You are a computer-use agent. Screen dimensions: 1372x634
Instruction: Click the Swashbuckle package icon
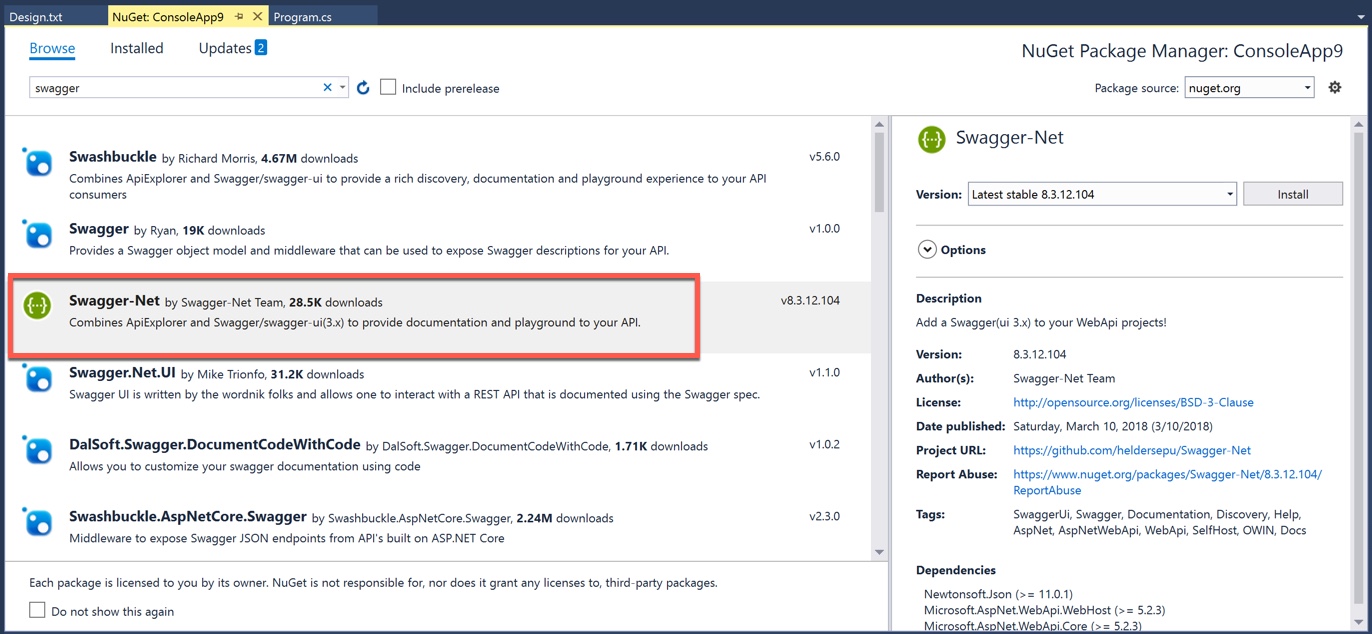coord(38,162)
